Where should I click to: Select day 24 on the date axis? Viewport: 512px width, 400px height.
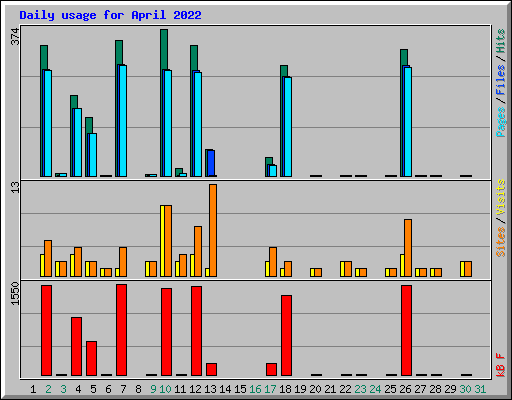point(375,389)
